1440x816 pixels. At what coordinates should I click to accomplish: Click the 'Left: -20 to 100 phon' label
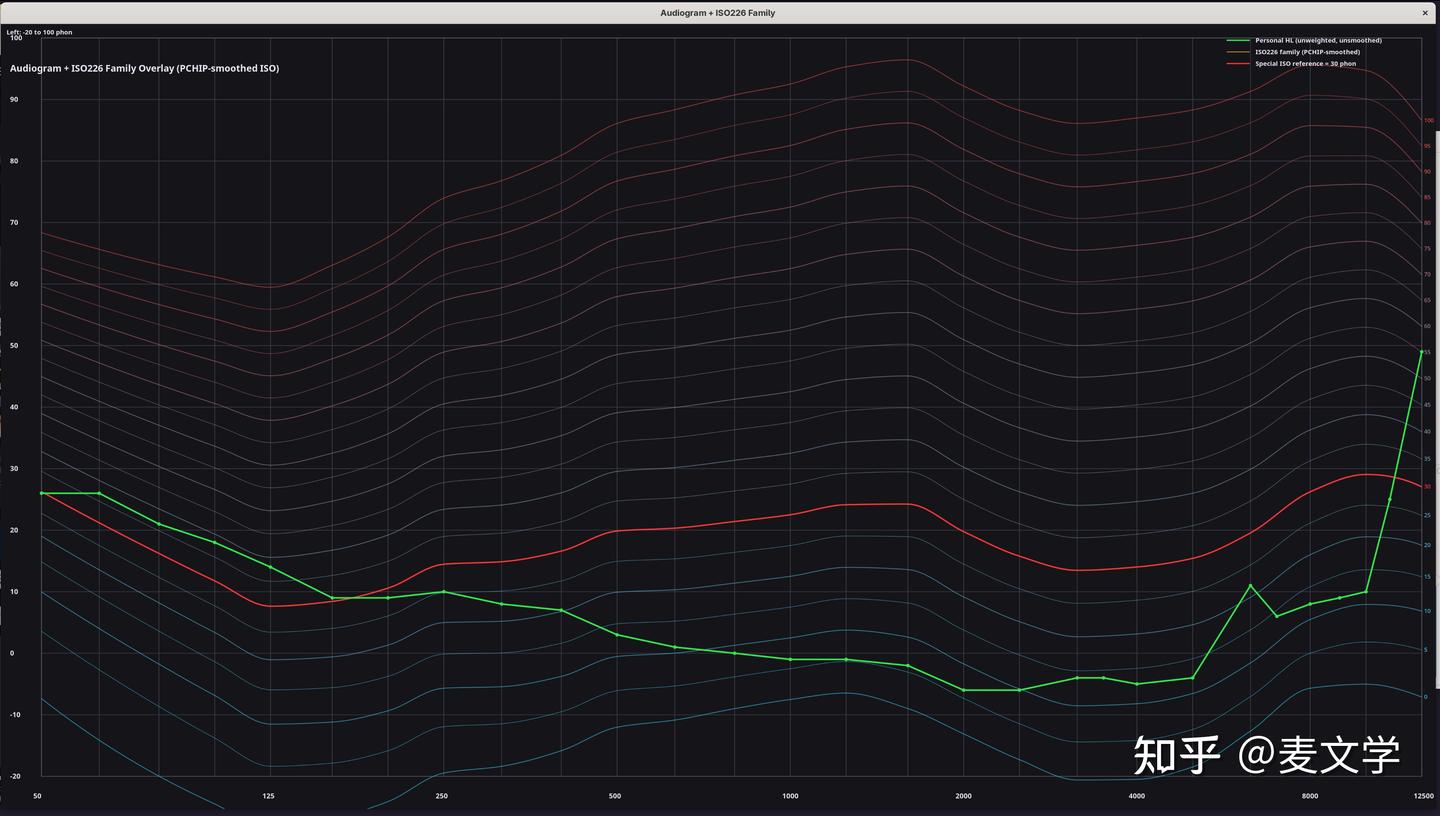tap(40, 32)
